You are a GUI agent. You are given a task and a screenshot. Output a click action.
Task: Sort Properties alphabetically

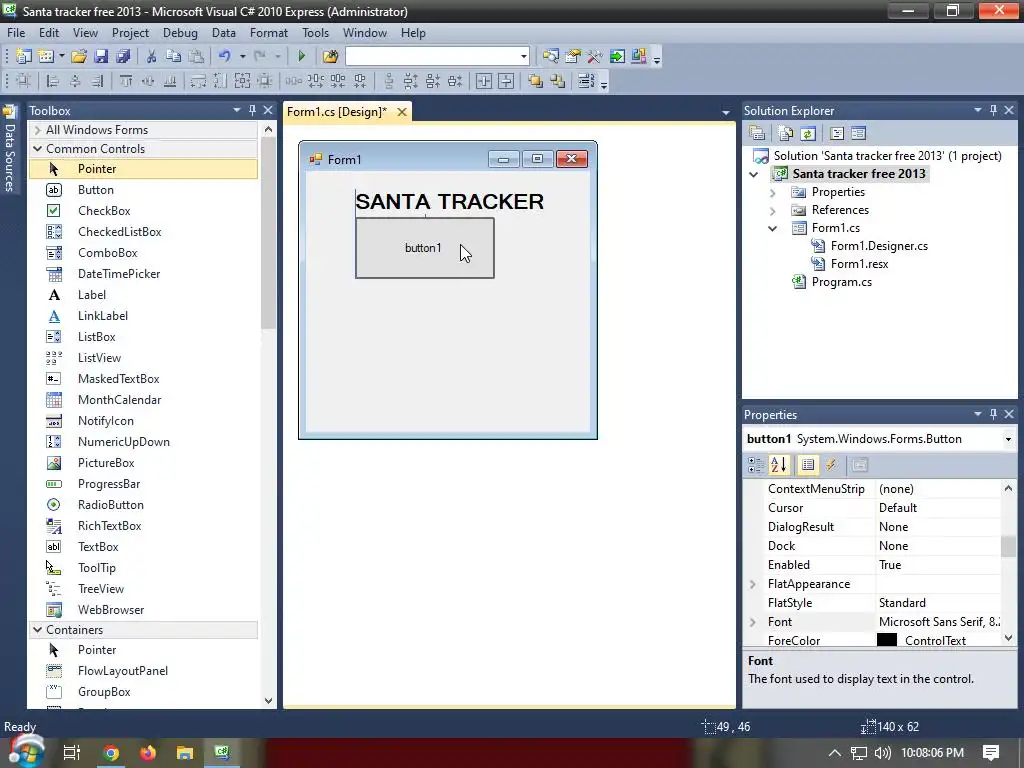coord(779,465)
